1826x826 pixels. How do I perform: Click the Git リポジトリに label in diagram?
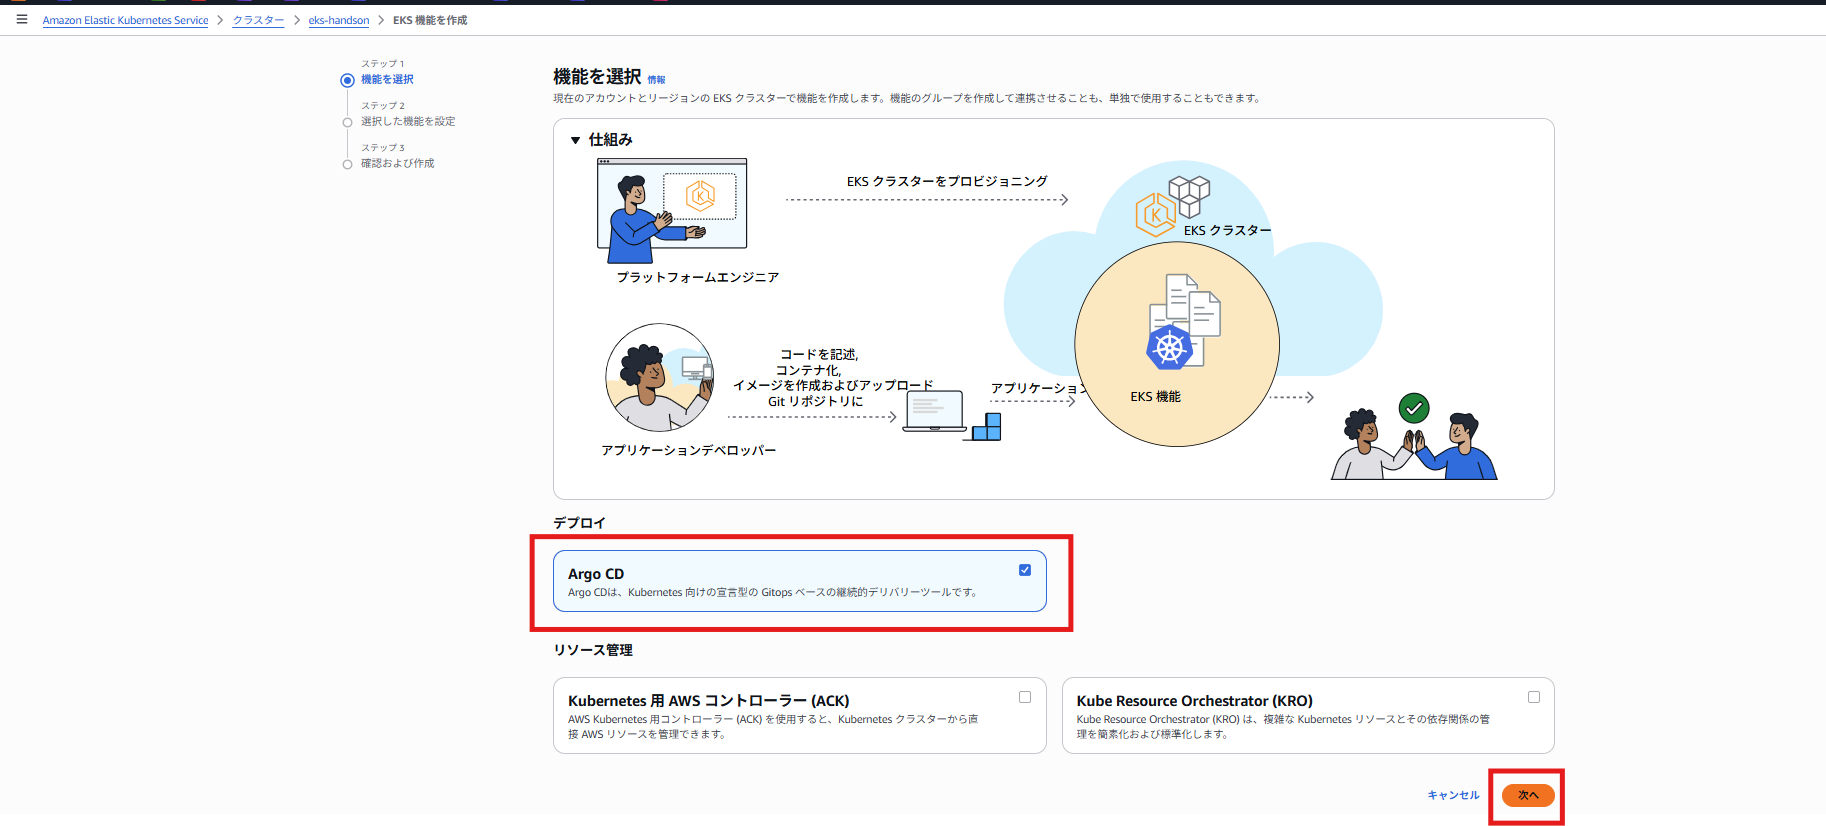click(815, 401)
